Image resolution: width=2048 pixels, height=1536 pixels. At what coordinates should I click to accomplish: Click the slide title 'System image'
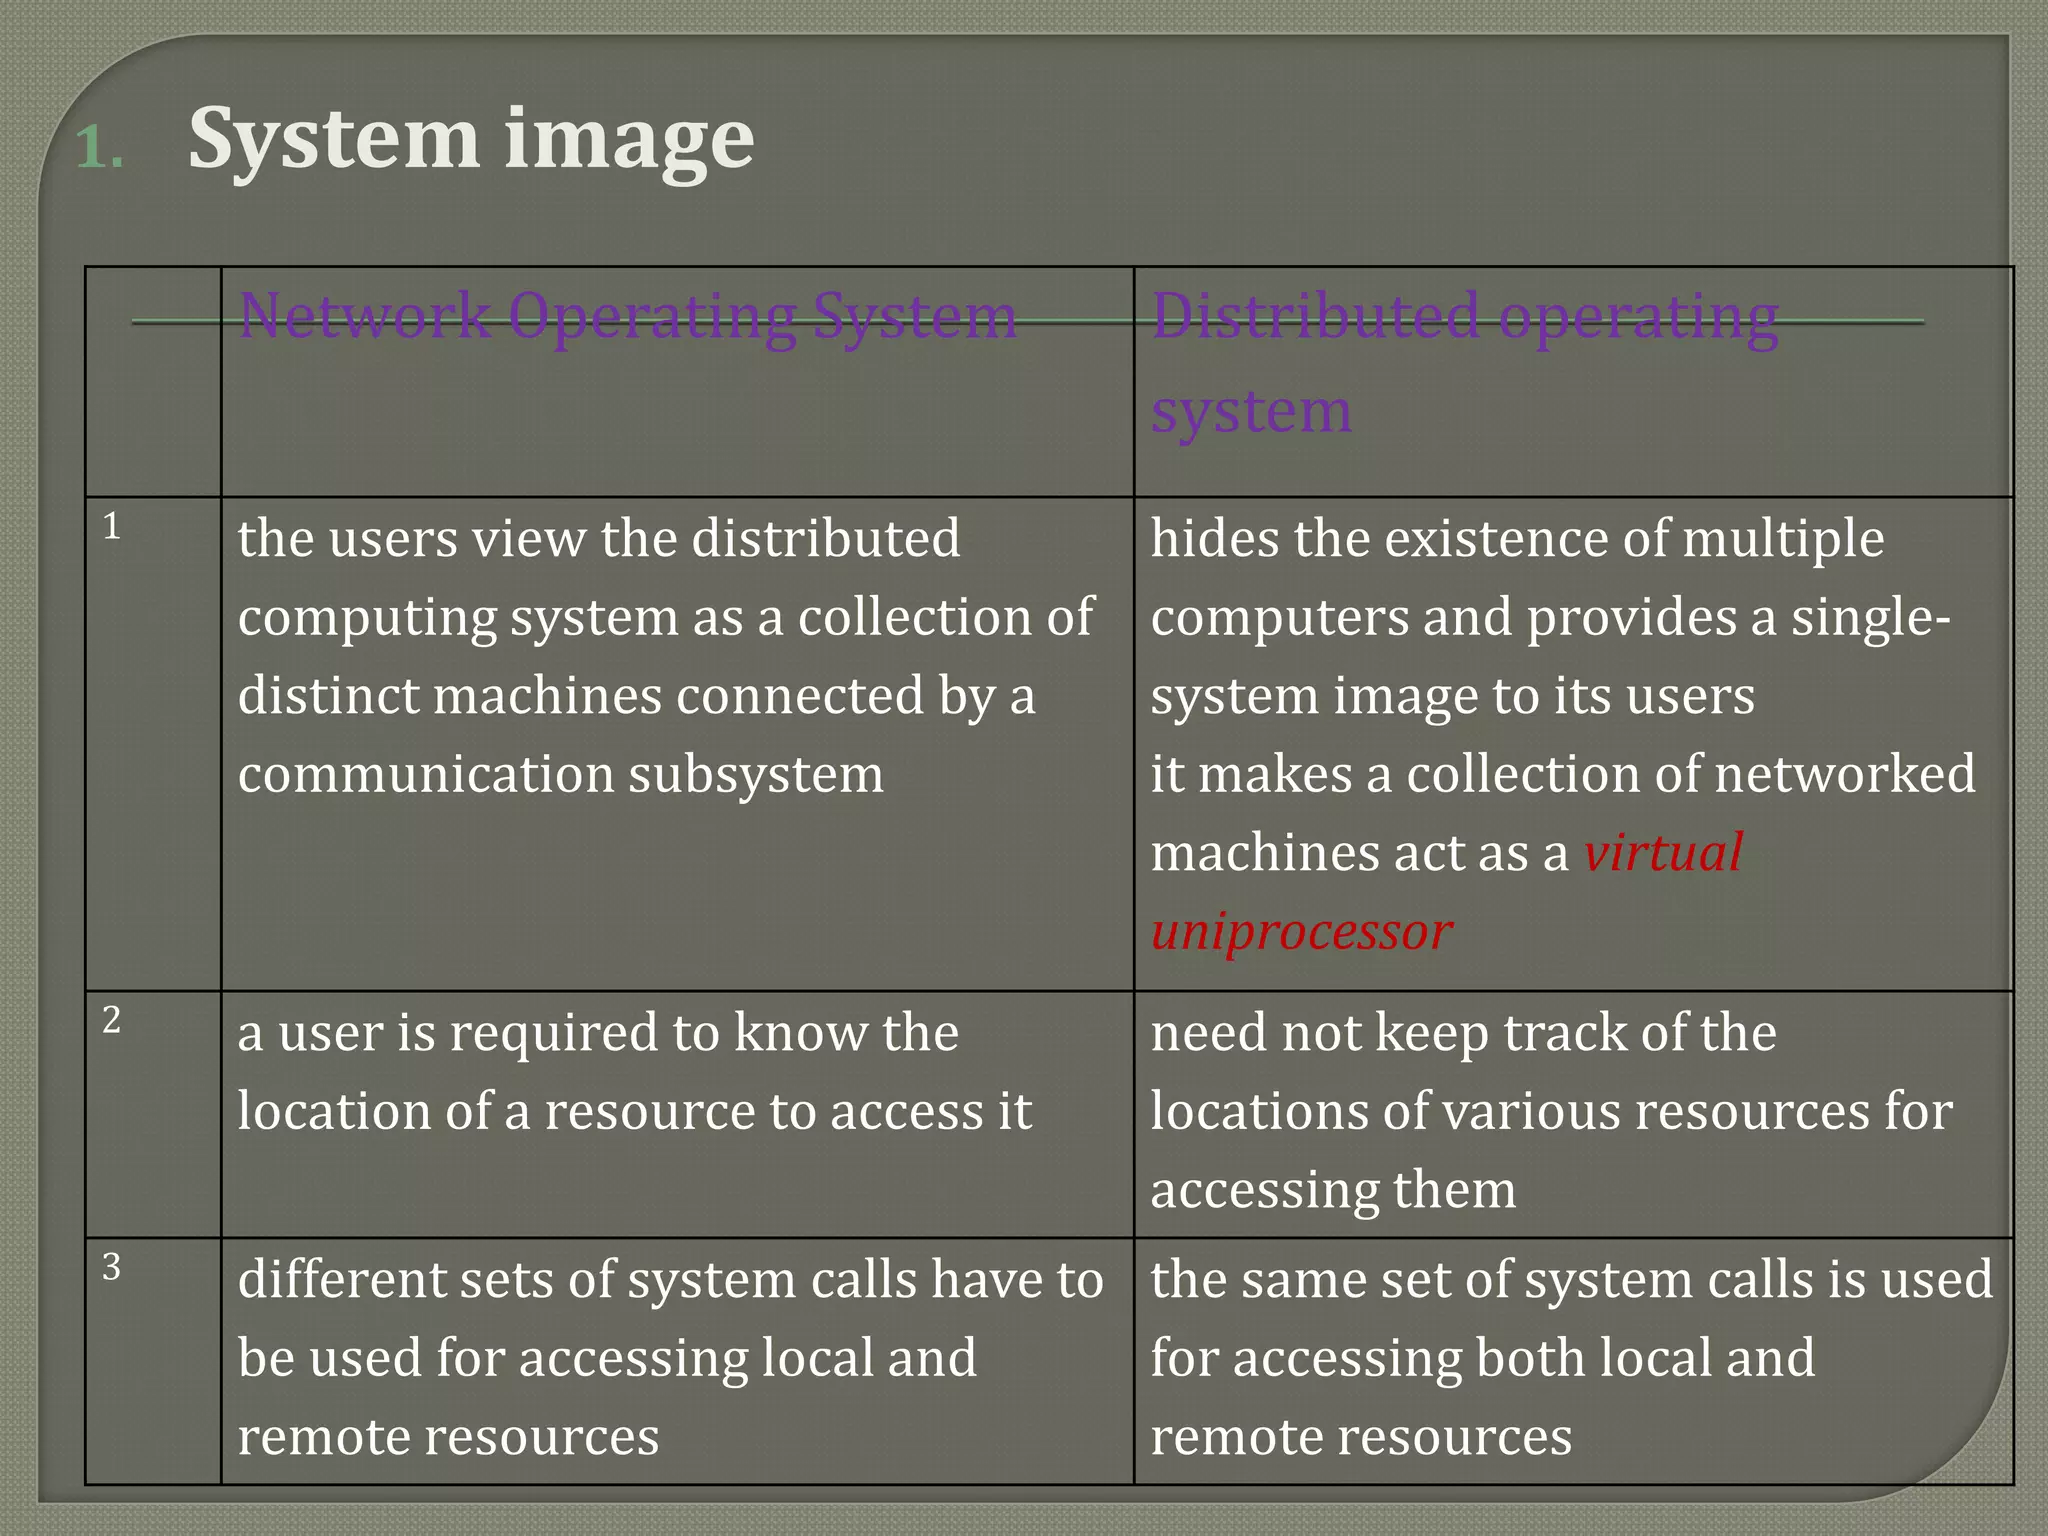pyautogui.click(x=471, y=140)
